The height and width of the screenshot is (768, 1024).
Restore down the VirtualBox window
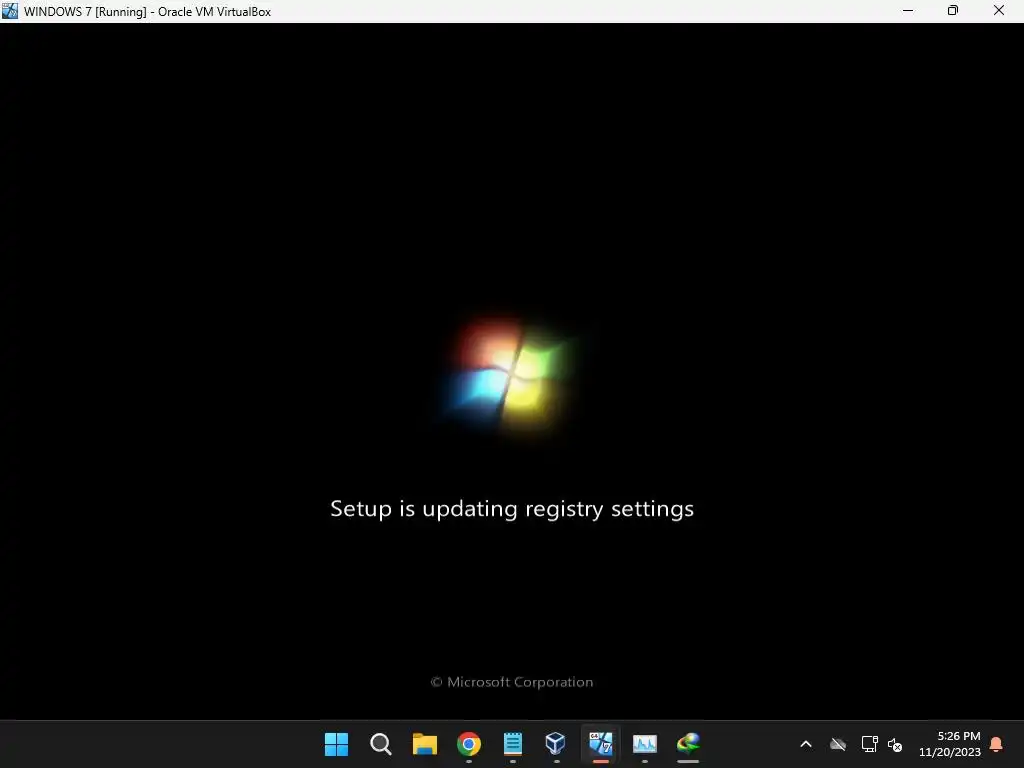[953, 10]
